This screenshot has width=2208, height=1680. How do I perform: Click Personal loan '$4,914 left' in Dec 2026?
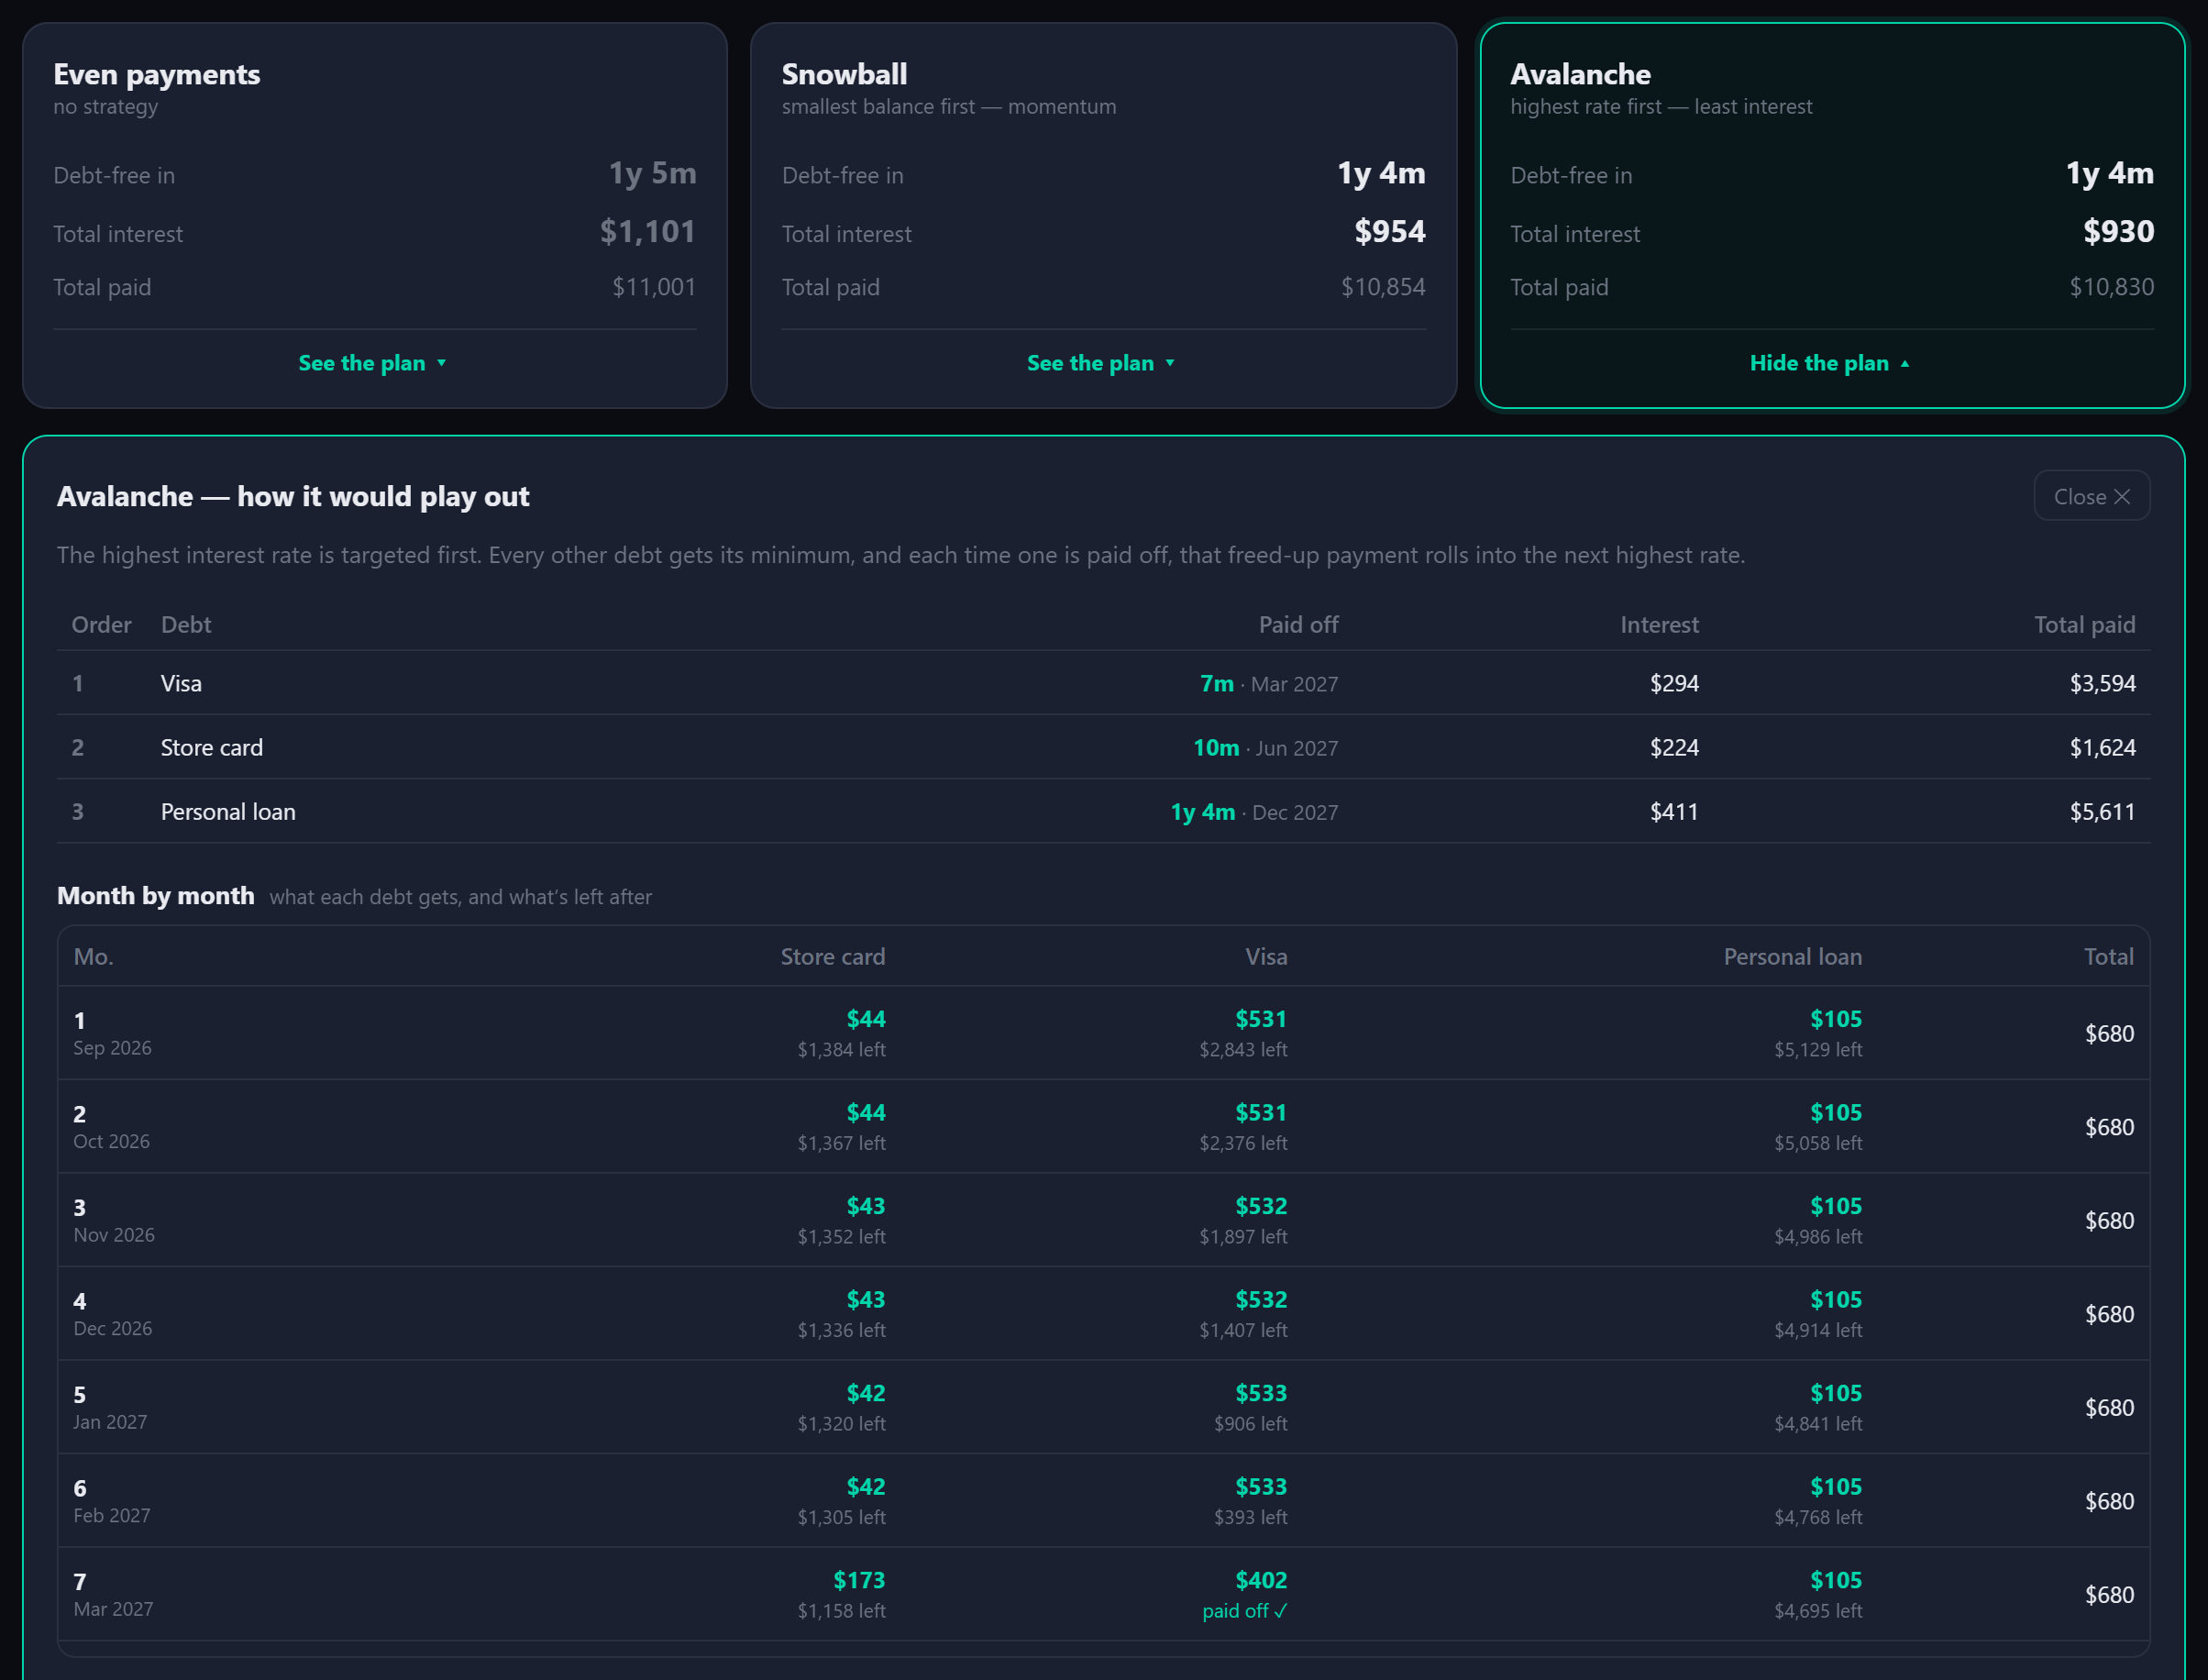(1818, 1330)
